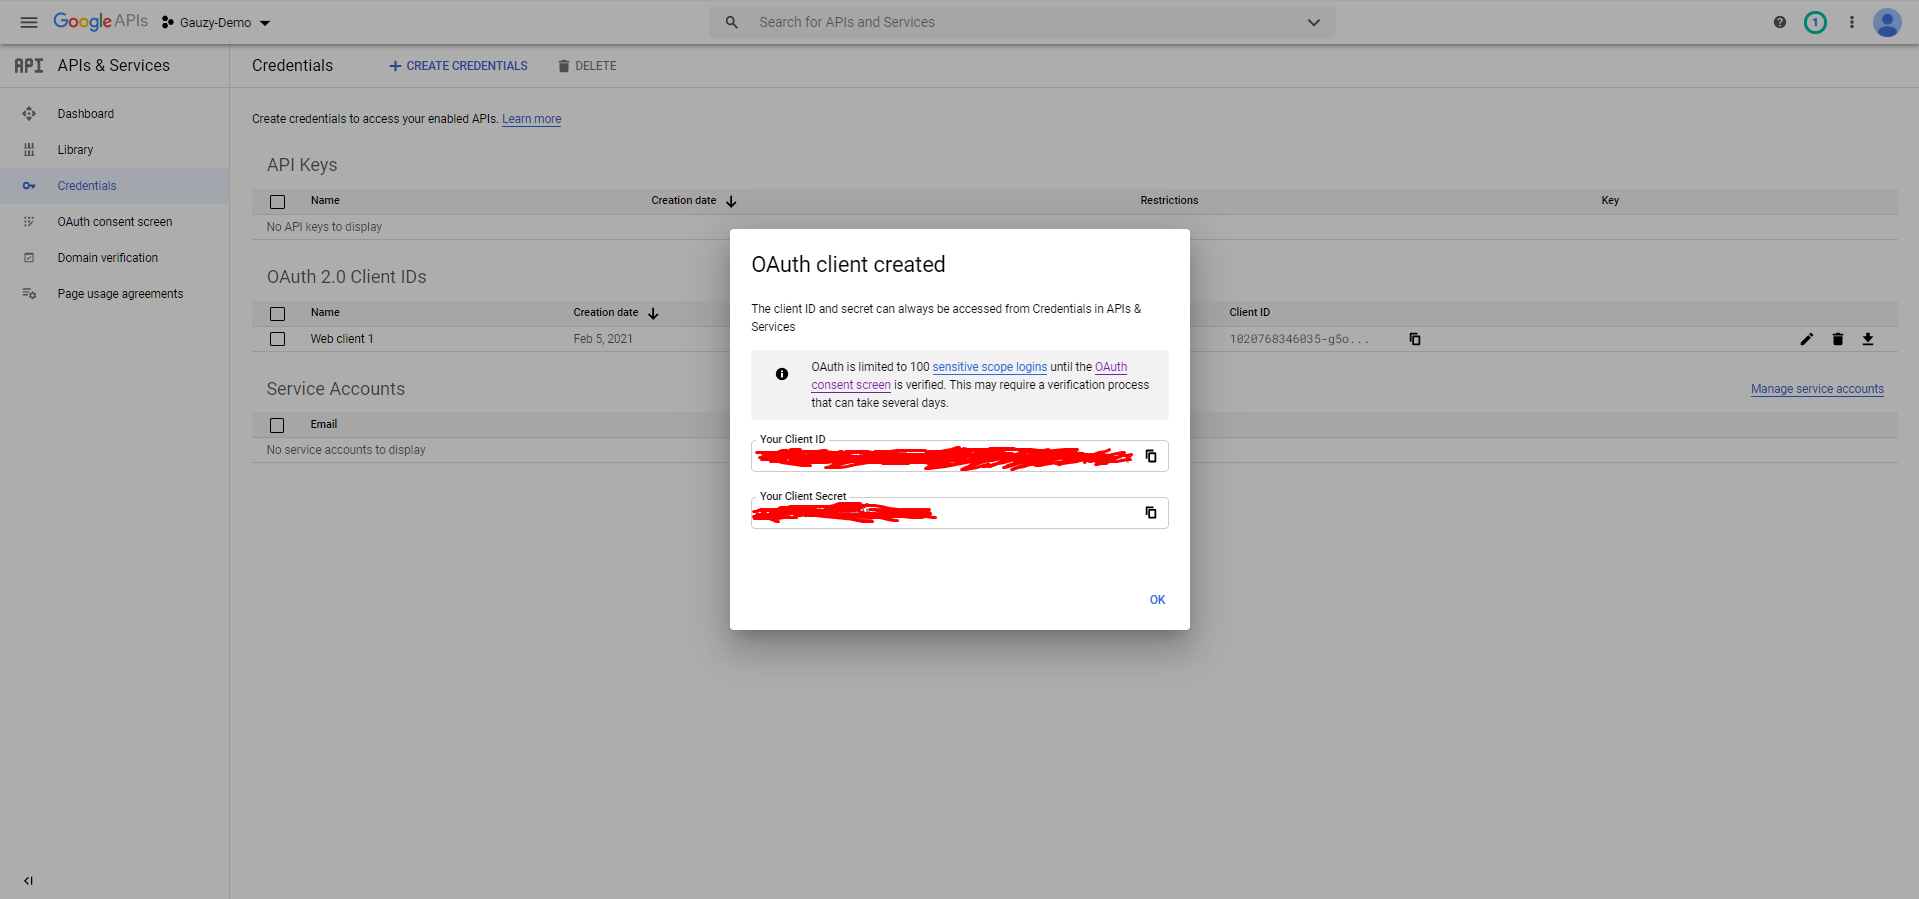This screenshot has height=899, width=1919.
Task: Toggle the Service Accounts select-all checkbox
Action: pos(278,426)
